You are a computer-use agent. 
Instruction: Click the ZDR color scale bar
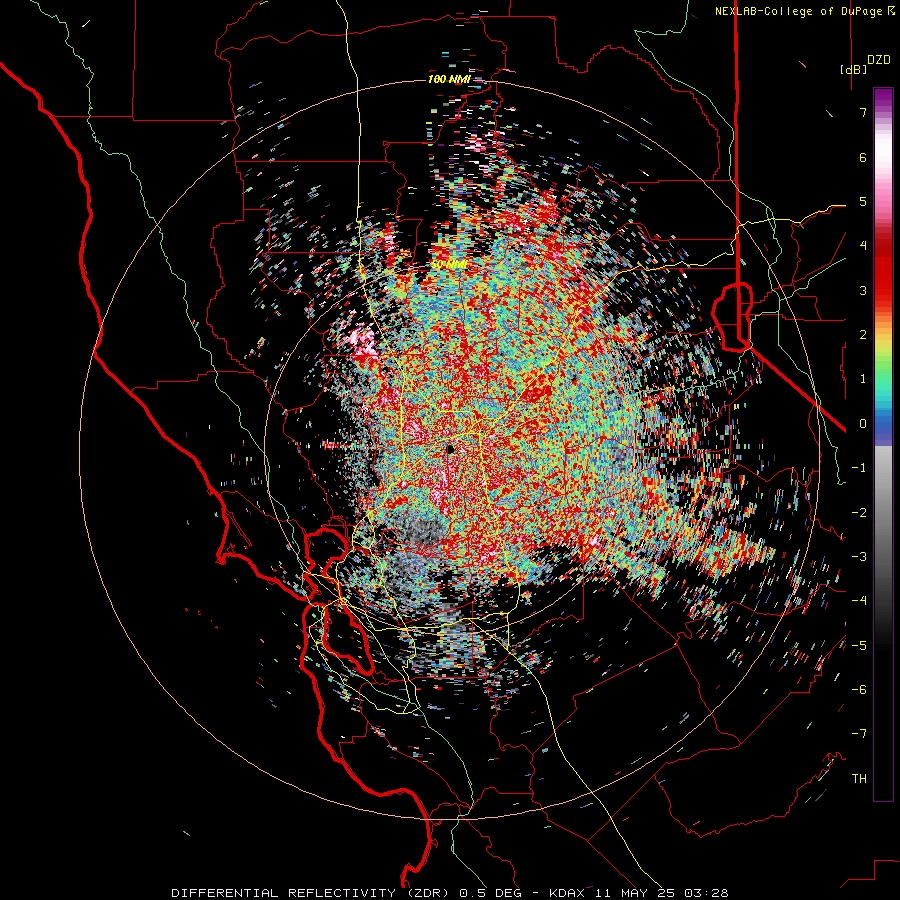point(883,444)
